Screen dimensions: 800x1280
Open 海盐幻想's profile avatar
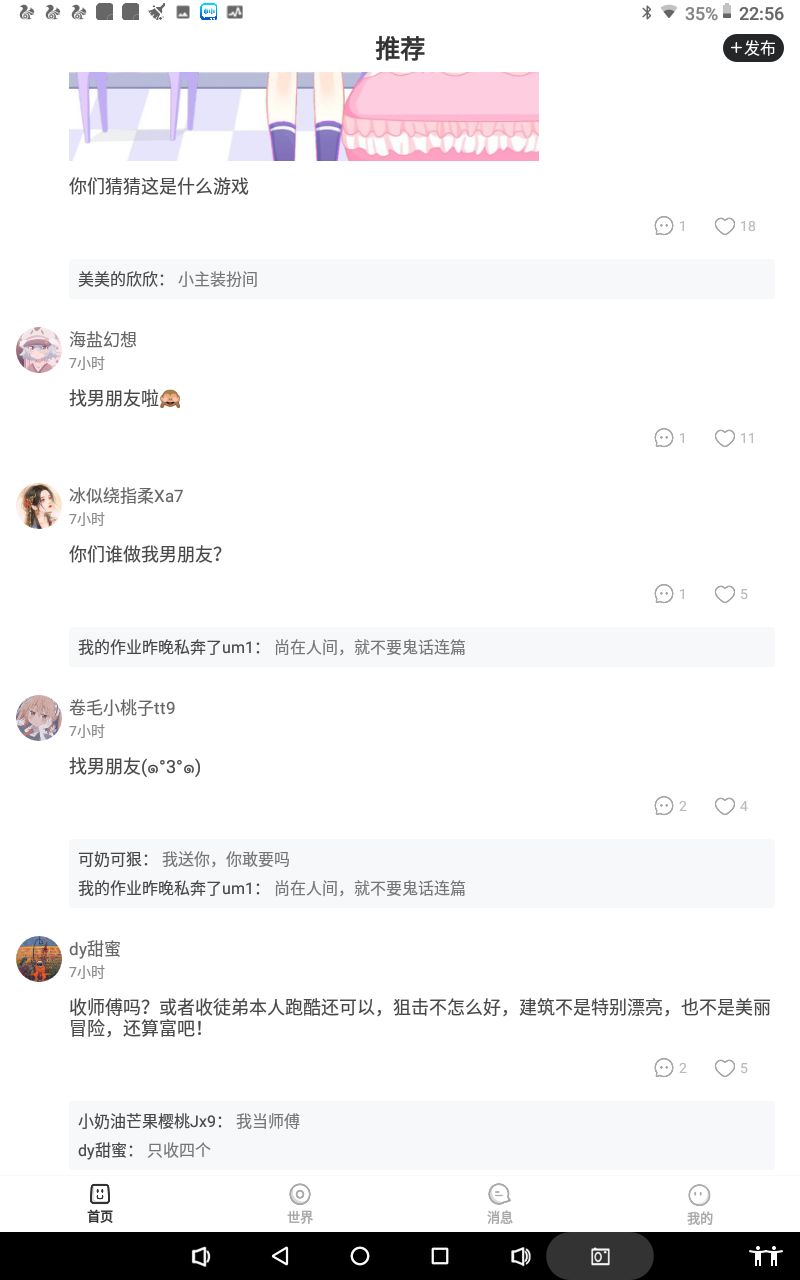click(x=39, y=350)
